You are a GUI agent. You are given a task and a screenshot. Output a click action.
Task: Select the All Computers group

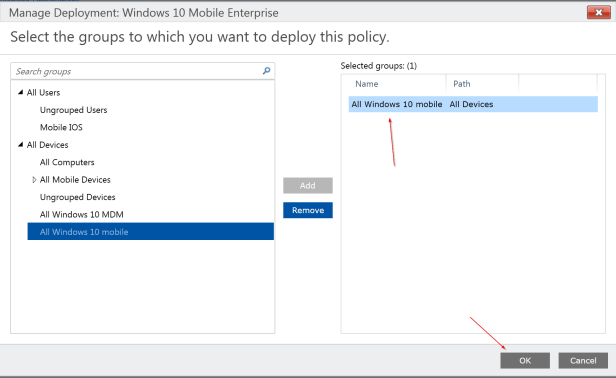67,162
